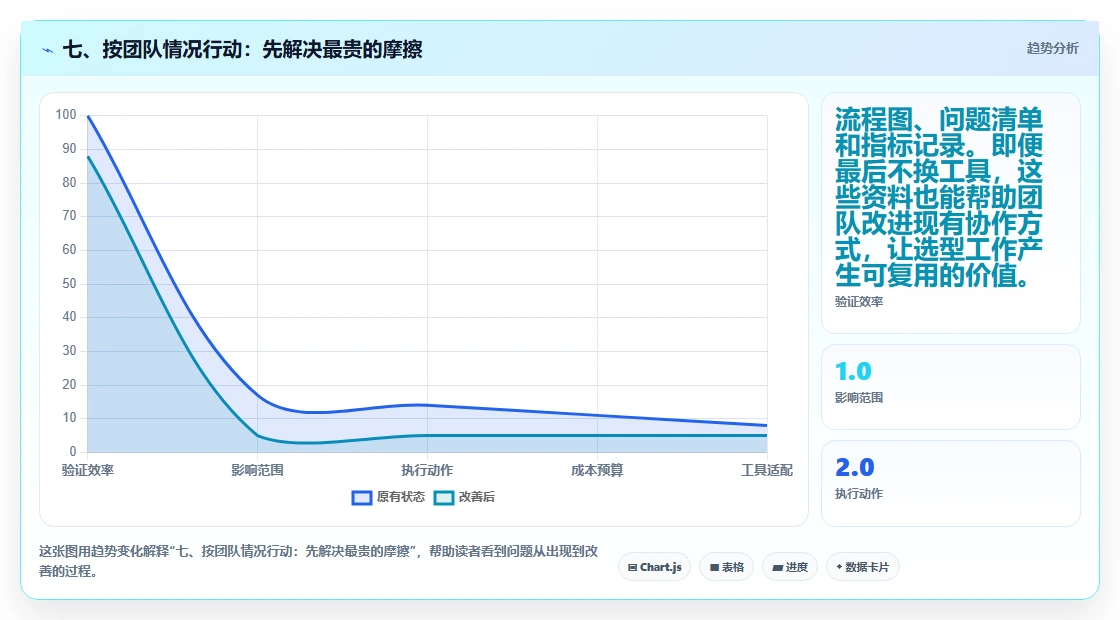The image size is (1120, 620).
Task: Click the 20 y-axis tick label
Action: click(x=69, y=384)
